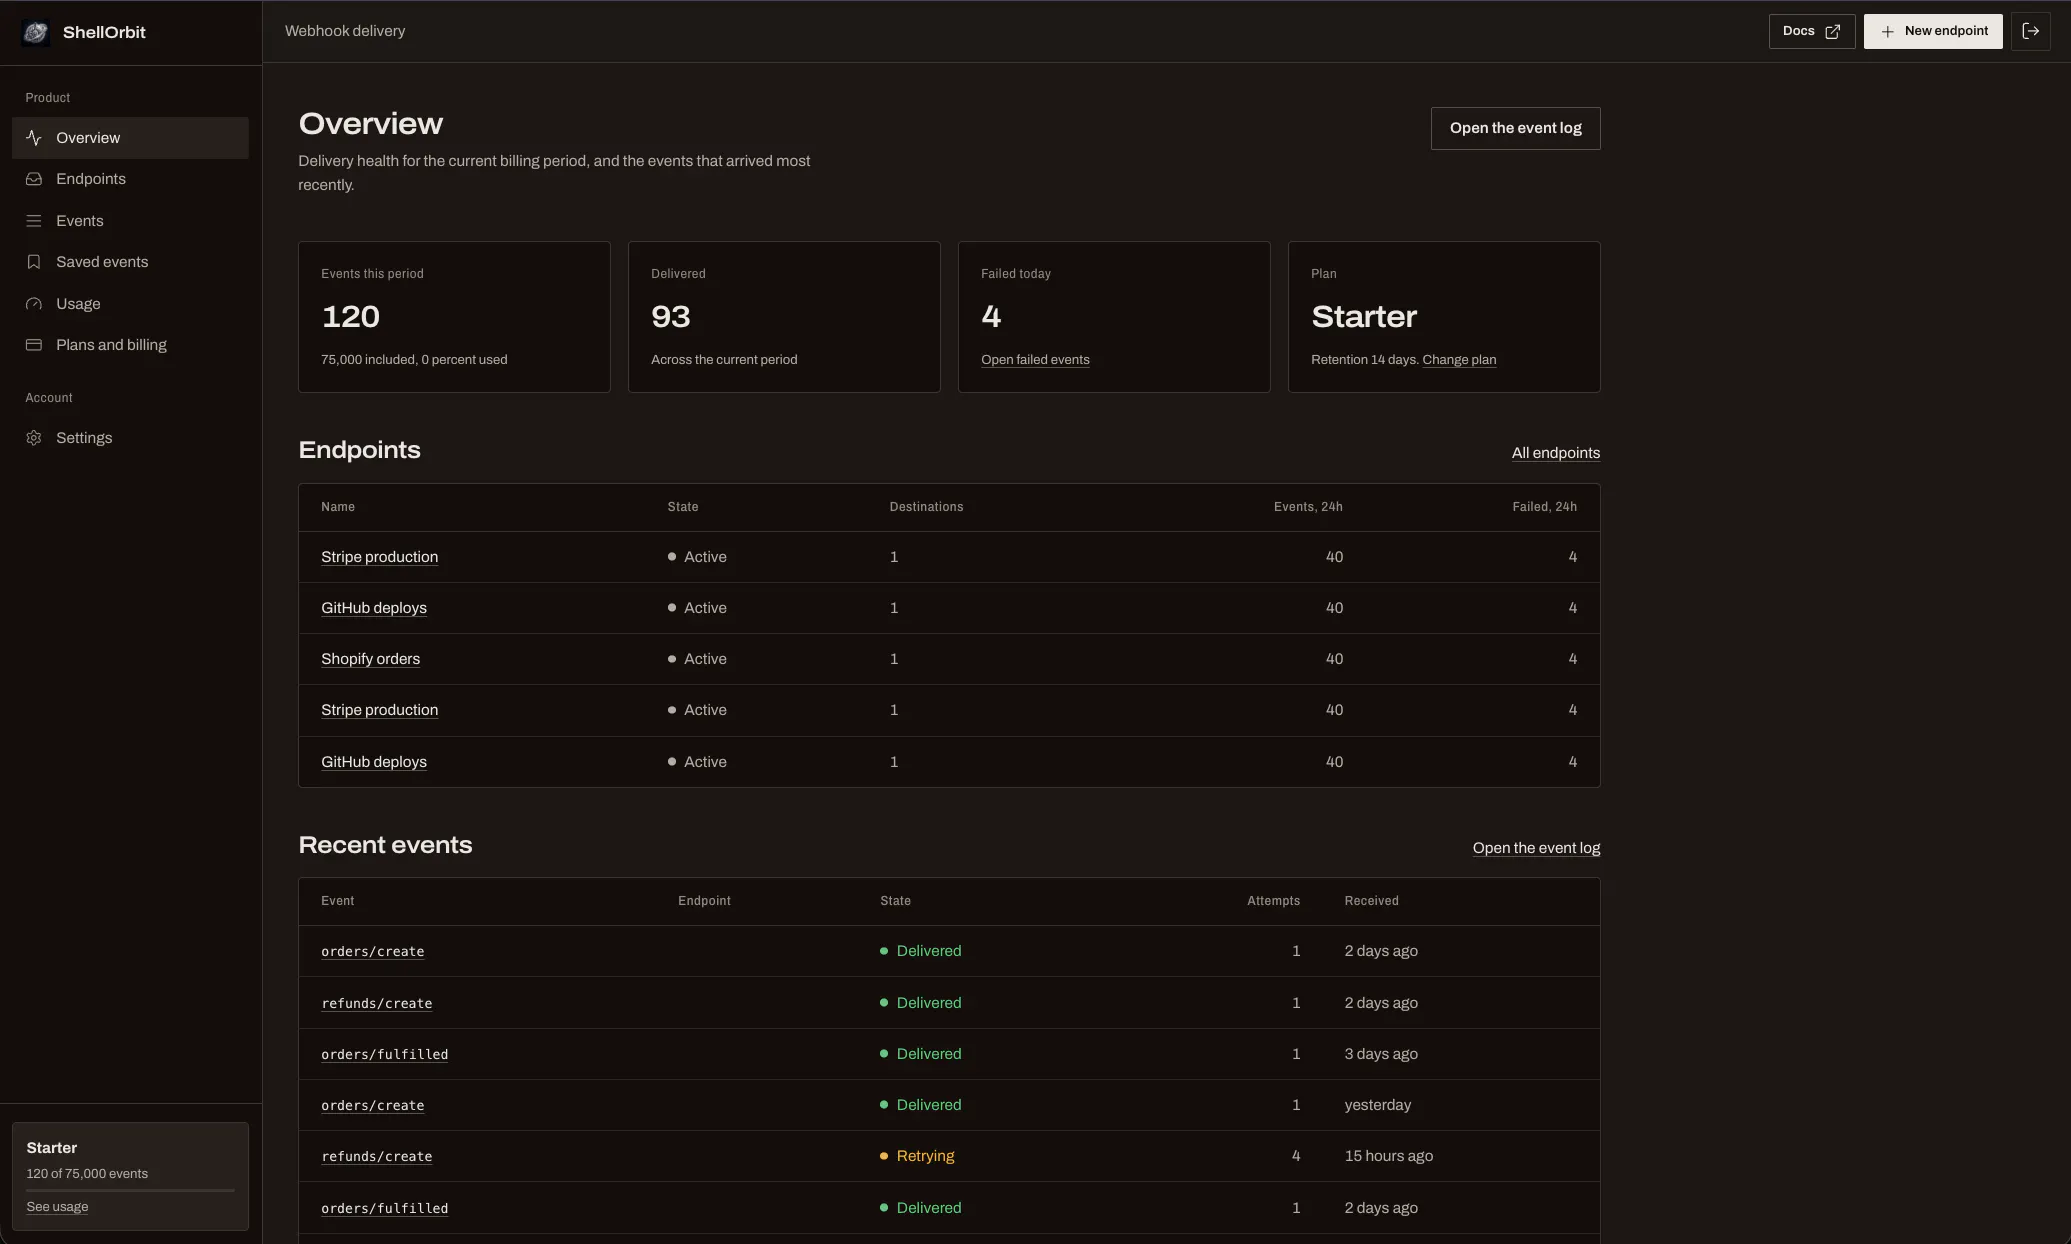Click the plus icon on New endpoint

coord(1887,32)
